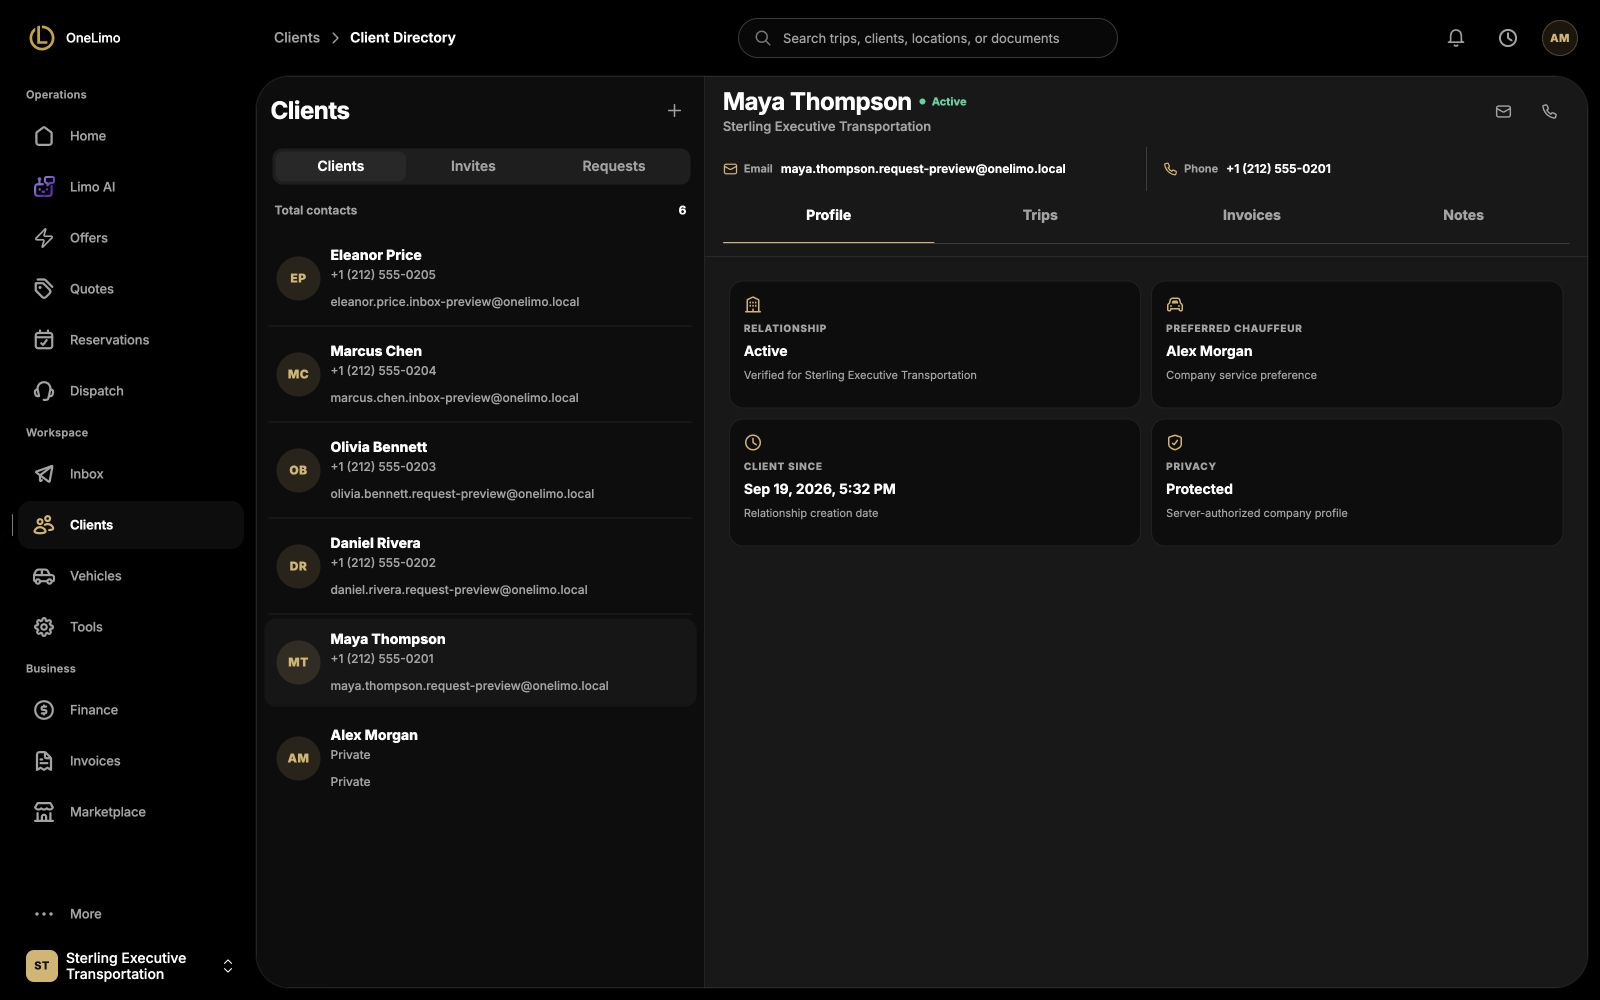Image resolution: width=1600 pixels, height=1000 pixels.
Task: Open notifications bell icon
Action: [1456, 38]
